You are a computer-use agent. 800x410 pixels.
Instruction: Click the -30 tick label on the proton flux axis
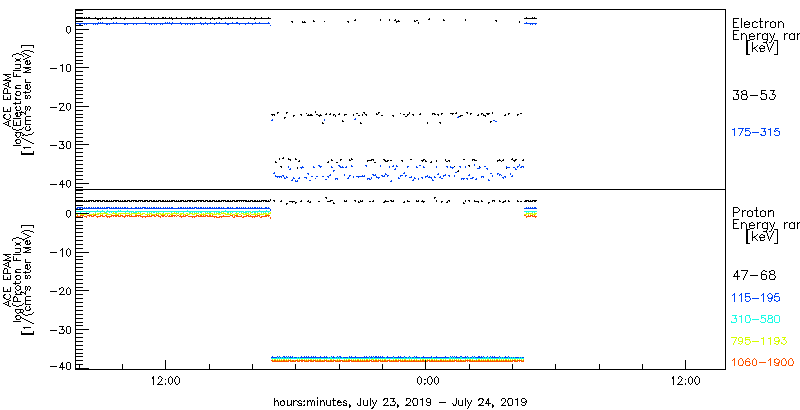(x=60, y=329)
